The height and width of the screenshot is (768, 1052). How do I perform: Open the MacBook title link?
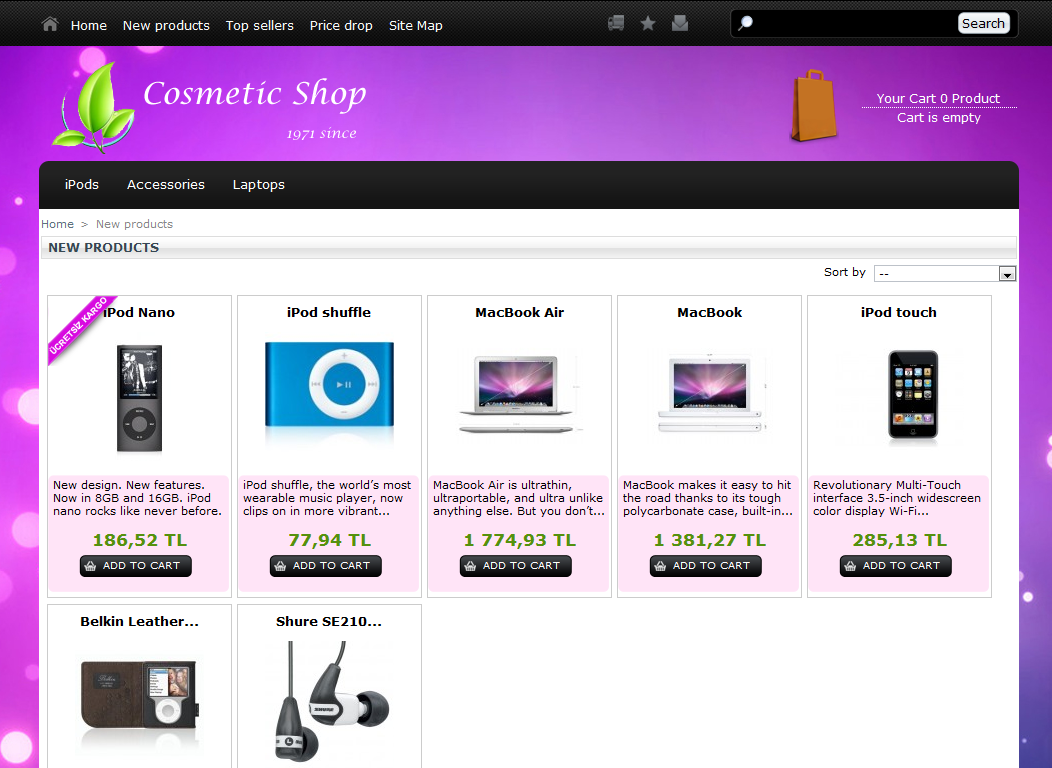709,313
